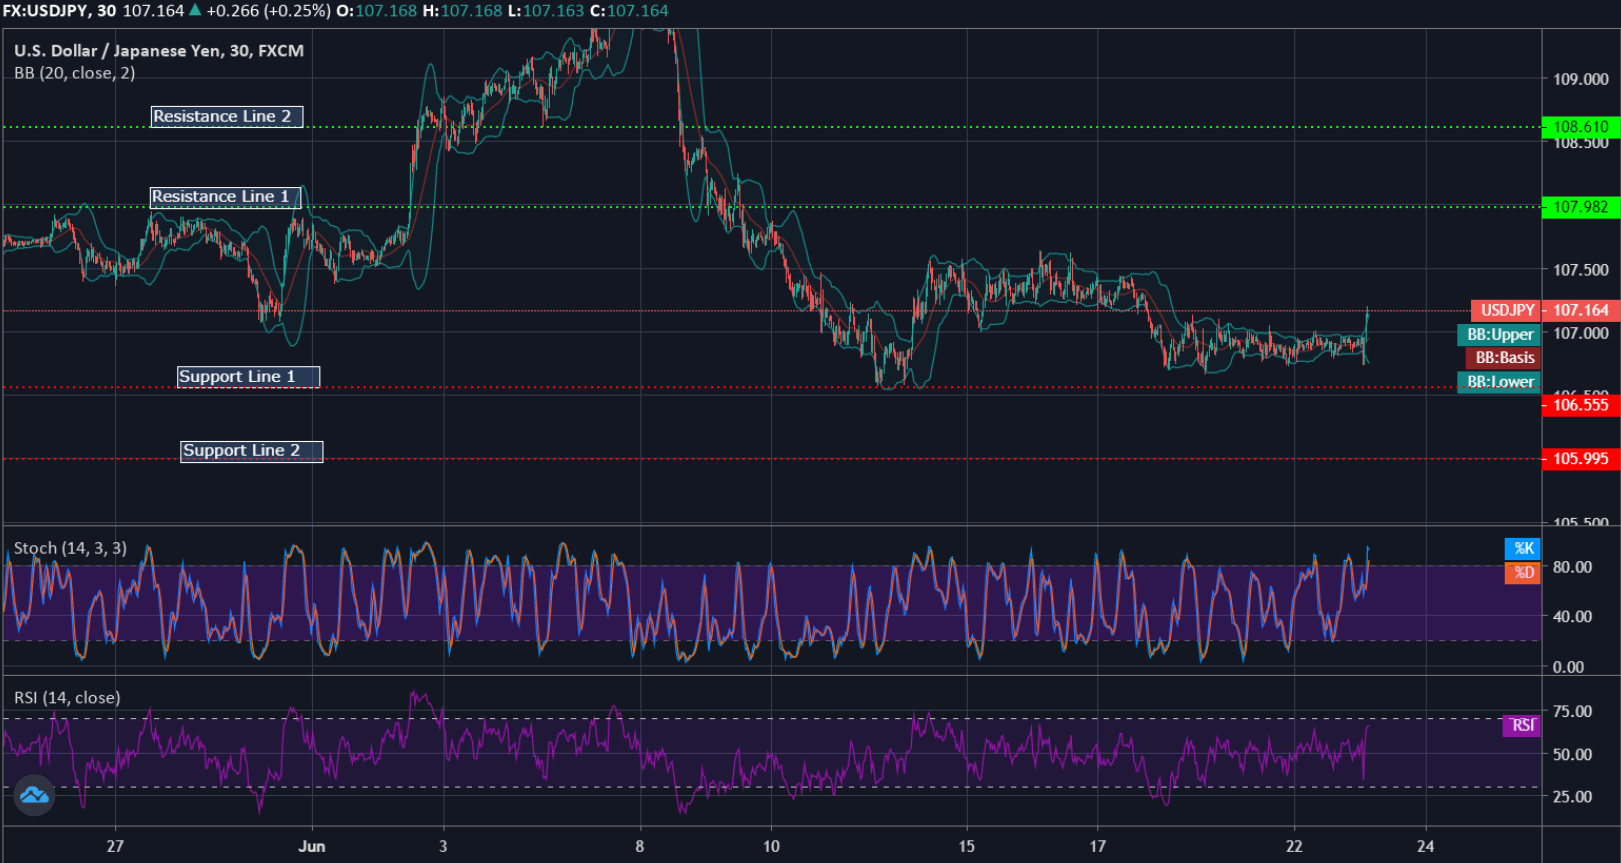Click the 75.00 RSI scale value
The image size is (1621, 863).
point(1572,712)
